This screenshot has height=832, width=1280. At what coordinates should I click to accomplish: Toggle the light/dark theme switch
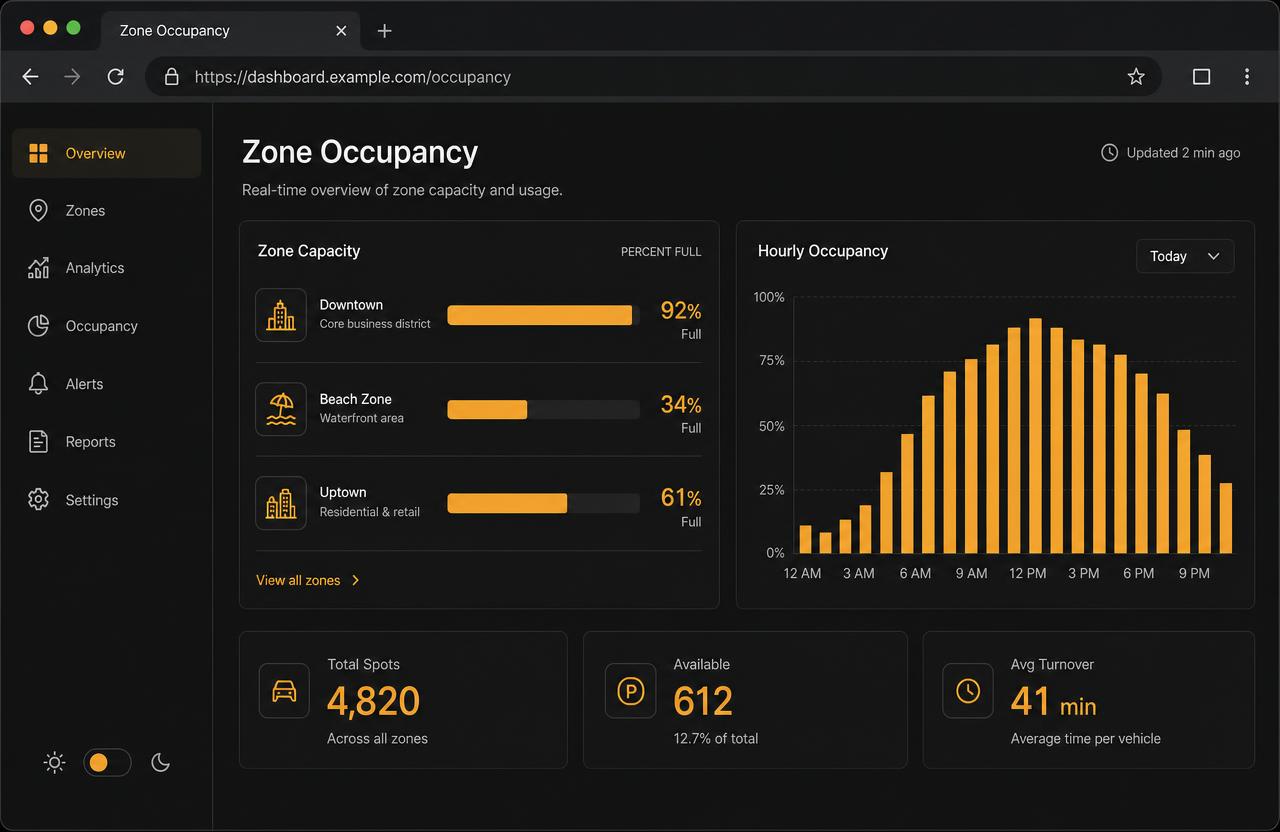(x=107, y=763)
